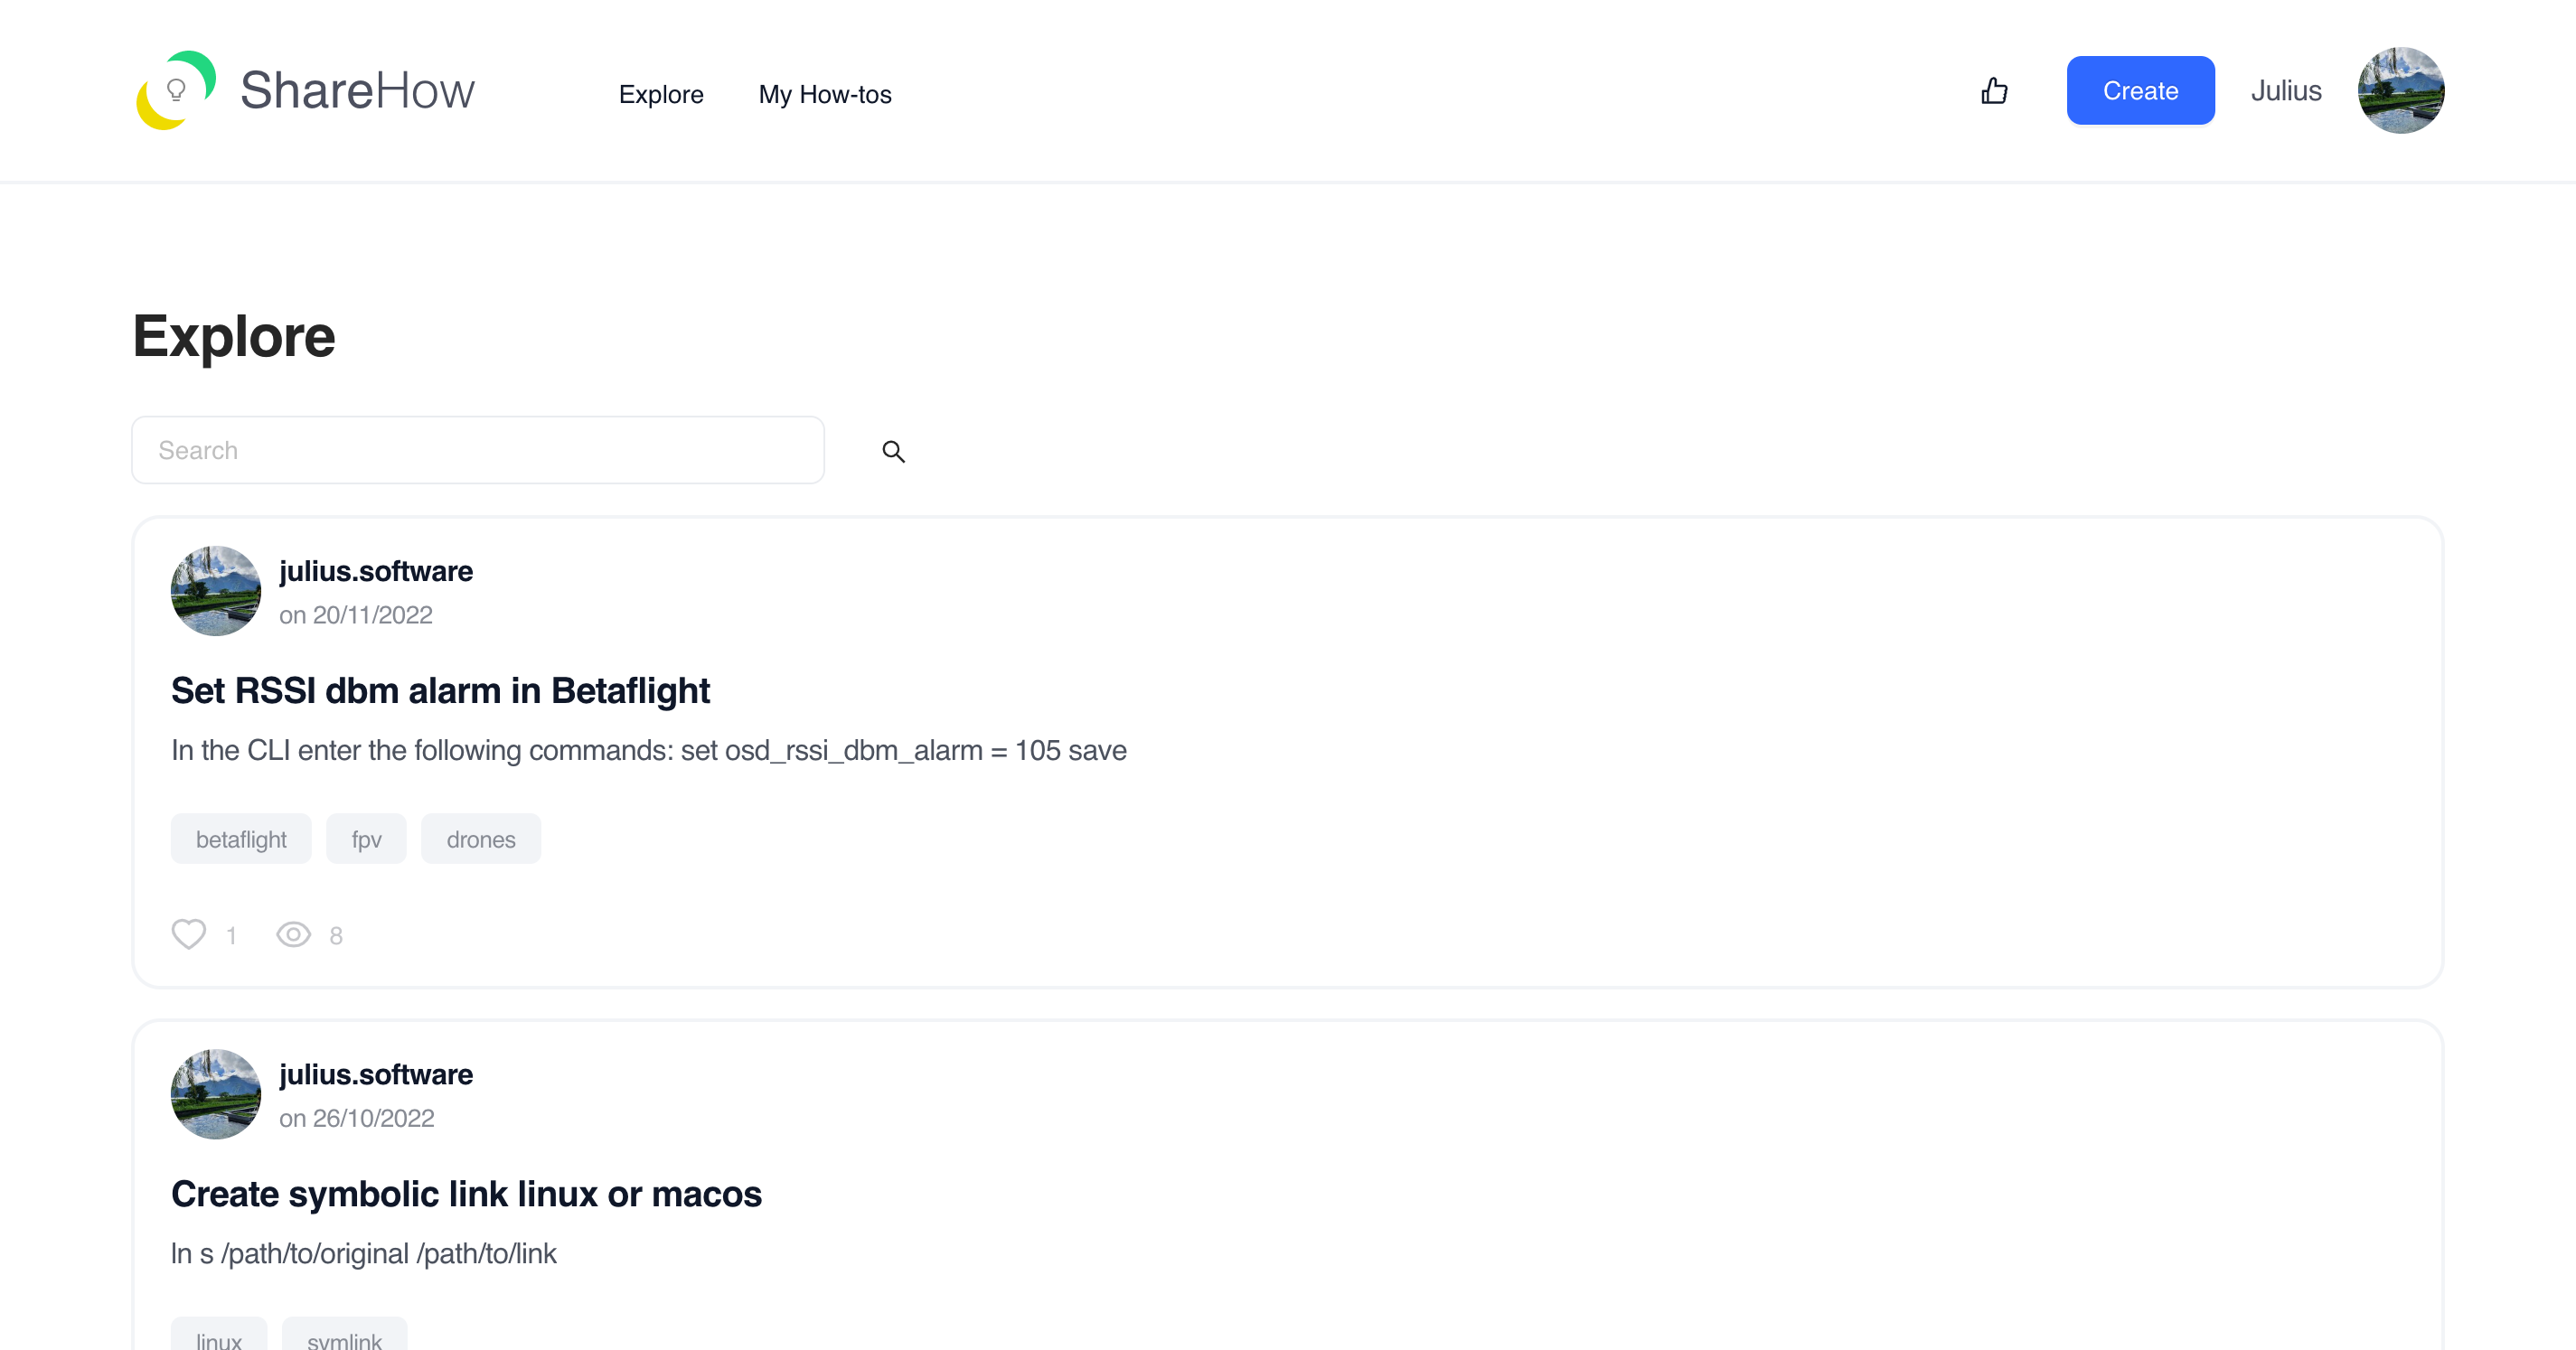Open "Create symbolic link linux or macos" post

tap(466, 1194)
